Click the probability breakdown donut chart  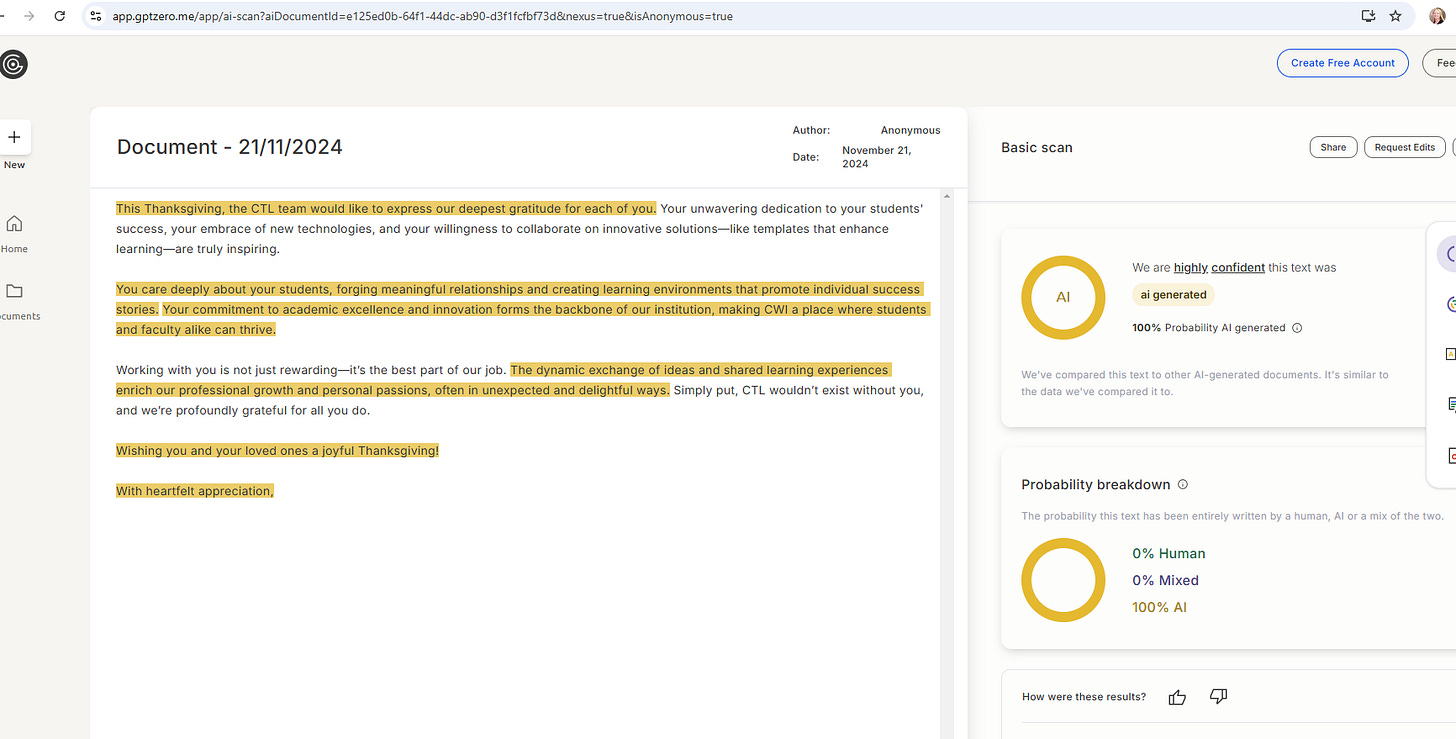coord(1063,580)
